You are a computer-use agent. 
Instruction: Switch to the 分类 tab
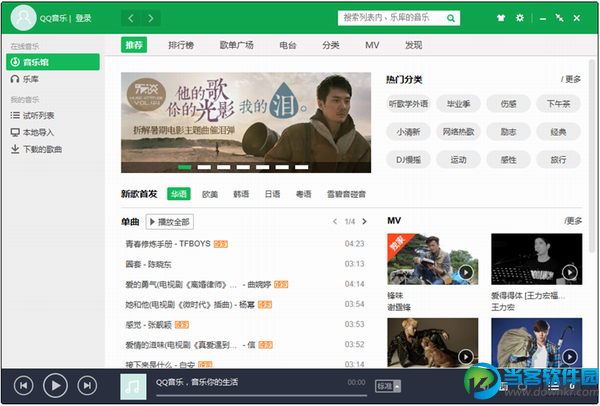pos(331,45)
